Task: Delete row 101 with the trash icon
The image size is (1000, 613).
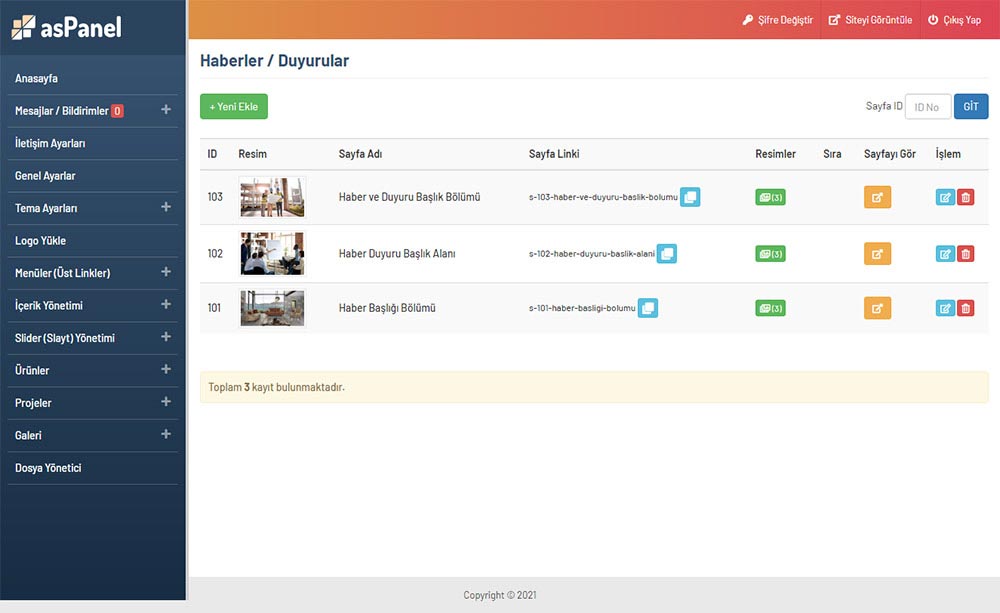Action: coord(965,308)
